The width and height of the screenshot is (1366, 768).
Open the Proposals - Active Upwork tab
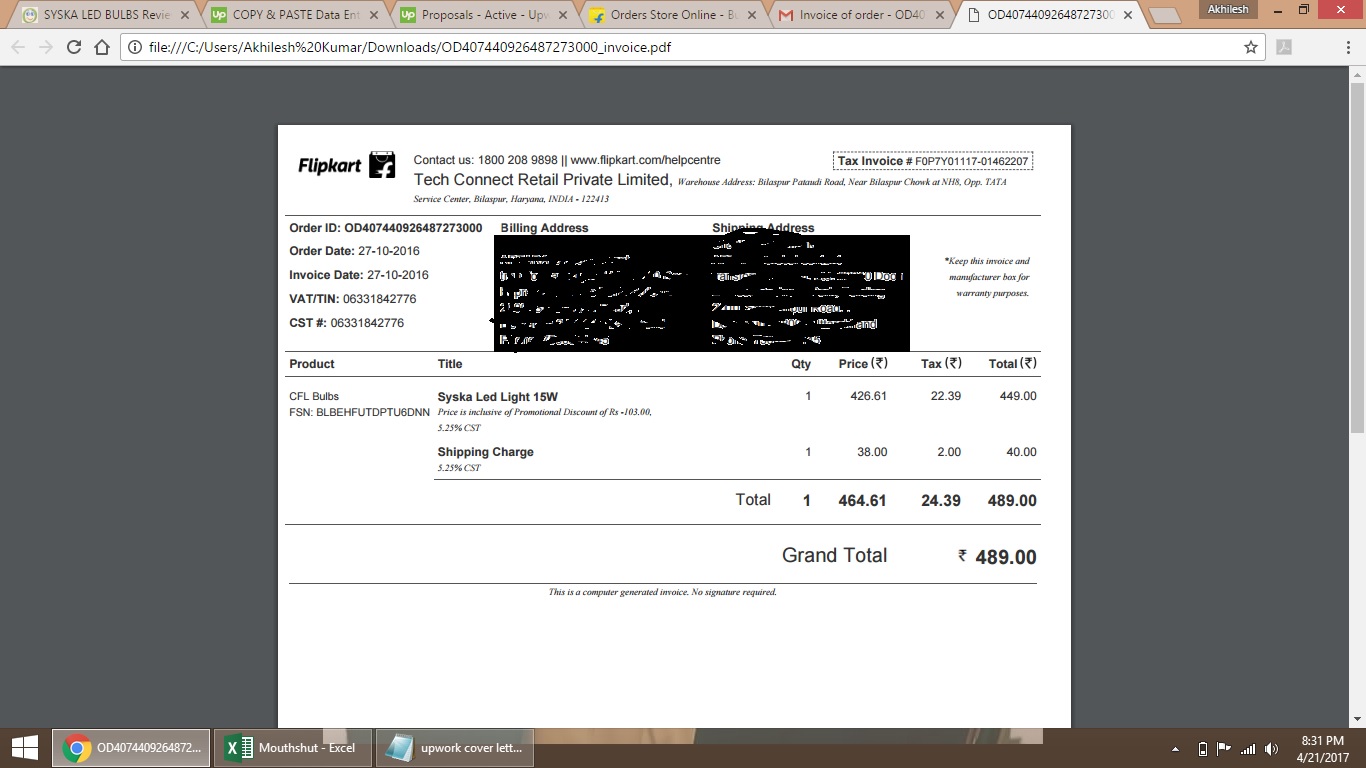click(x=478, y=15)
